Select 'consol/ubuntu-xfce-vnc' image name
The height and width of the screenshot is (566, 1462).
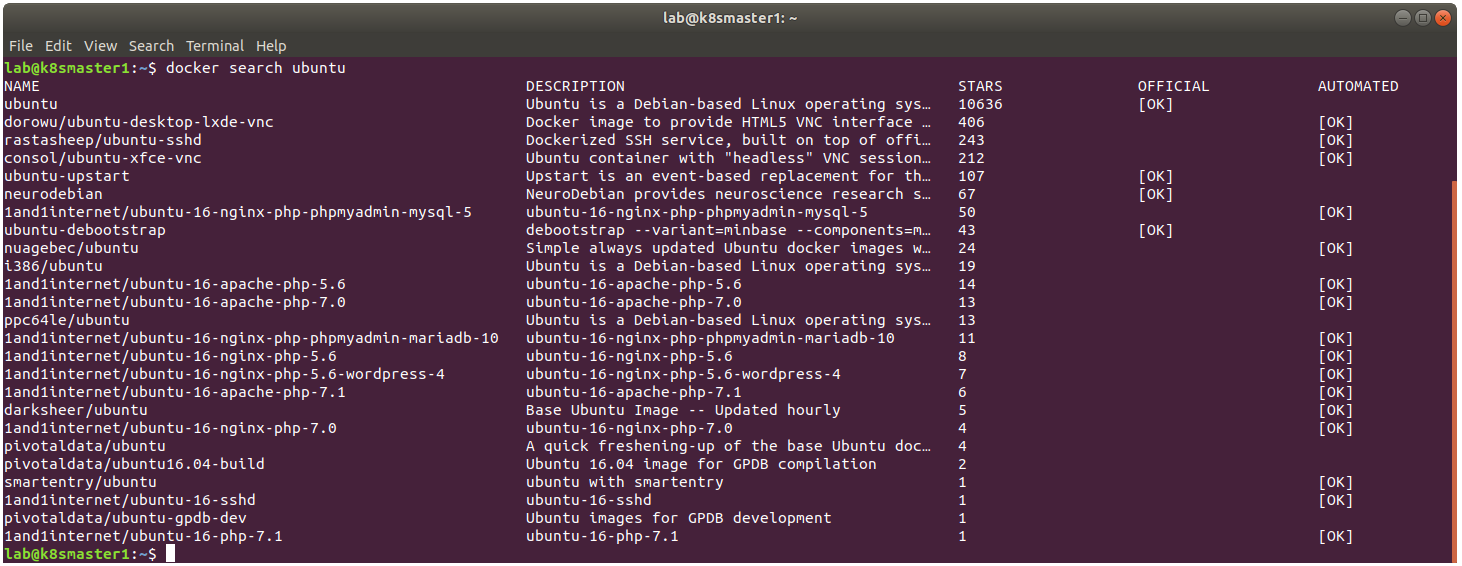pos(103,158)
